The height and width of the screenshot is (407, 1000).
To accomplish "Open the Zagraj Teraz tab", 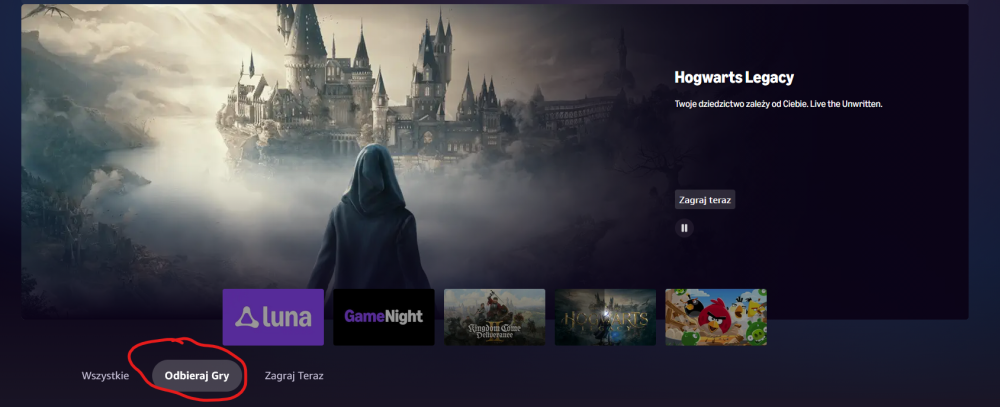I will point(294,376).
